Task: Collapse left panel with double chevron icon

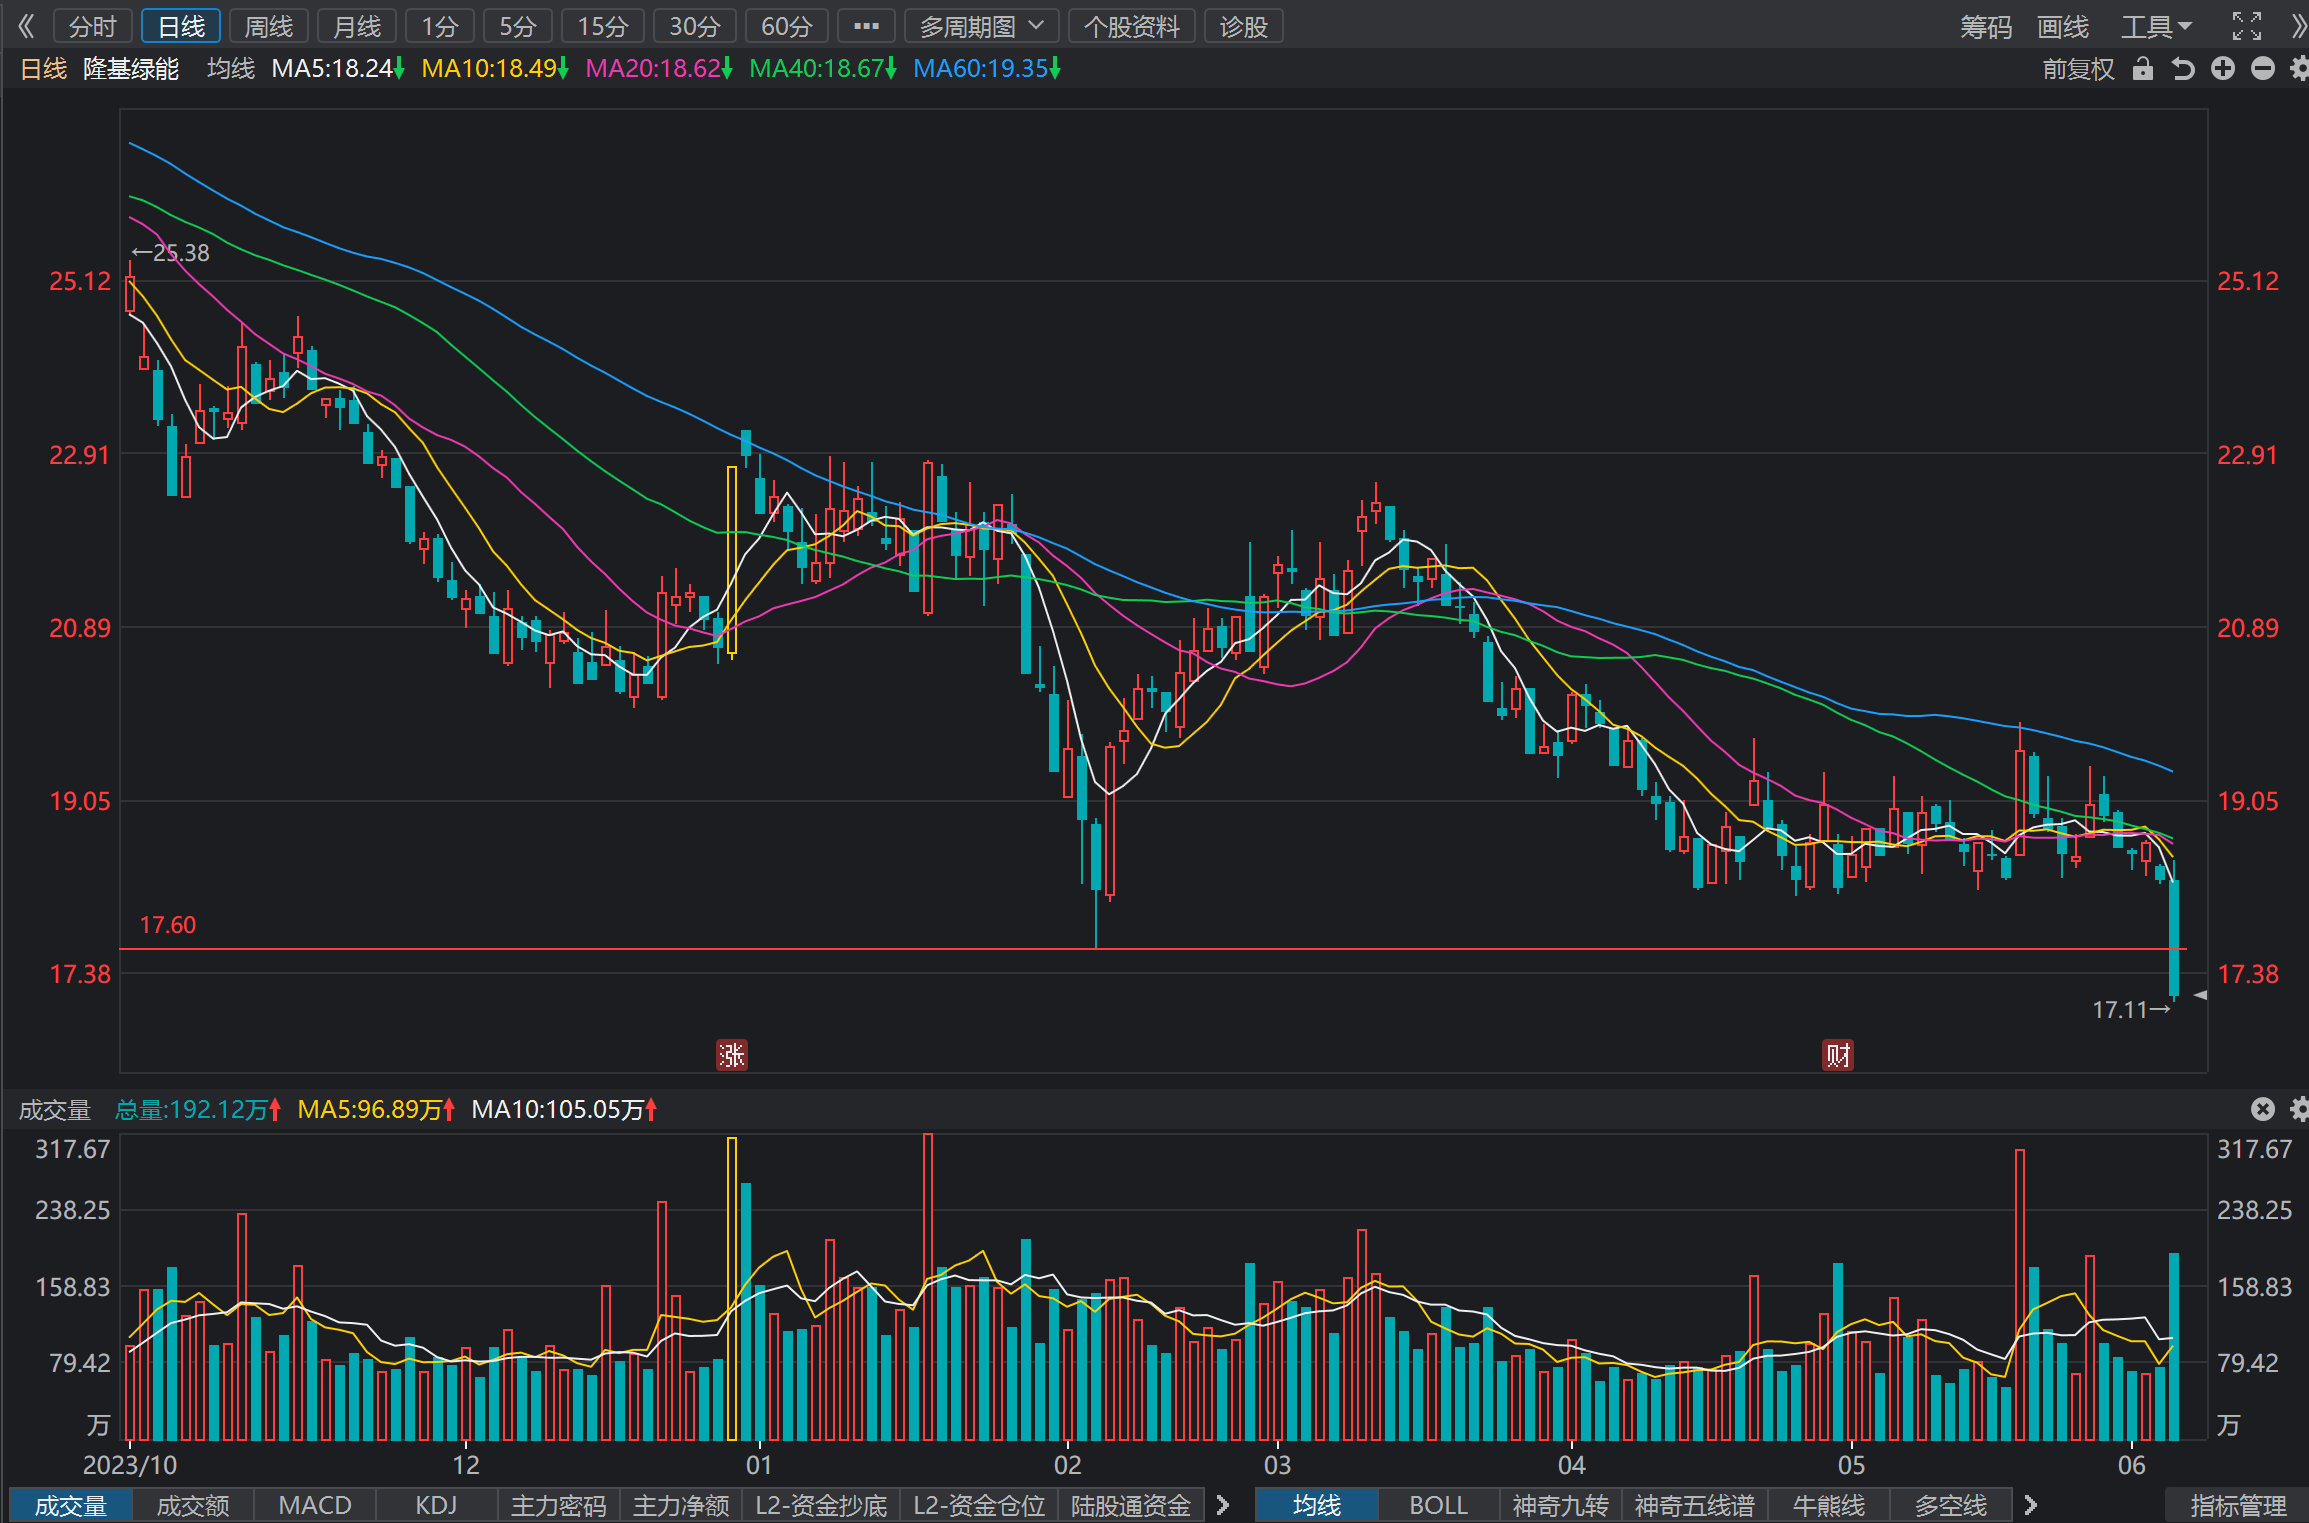Action: tap(26, 26)
